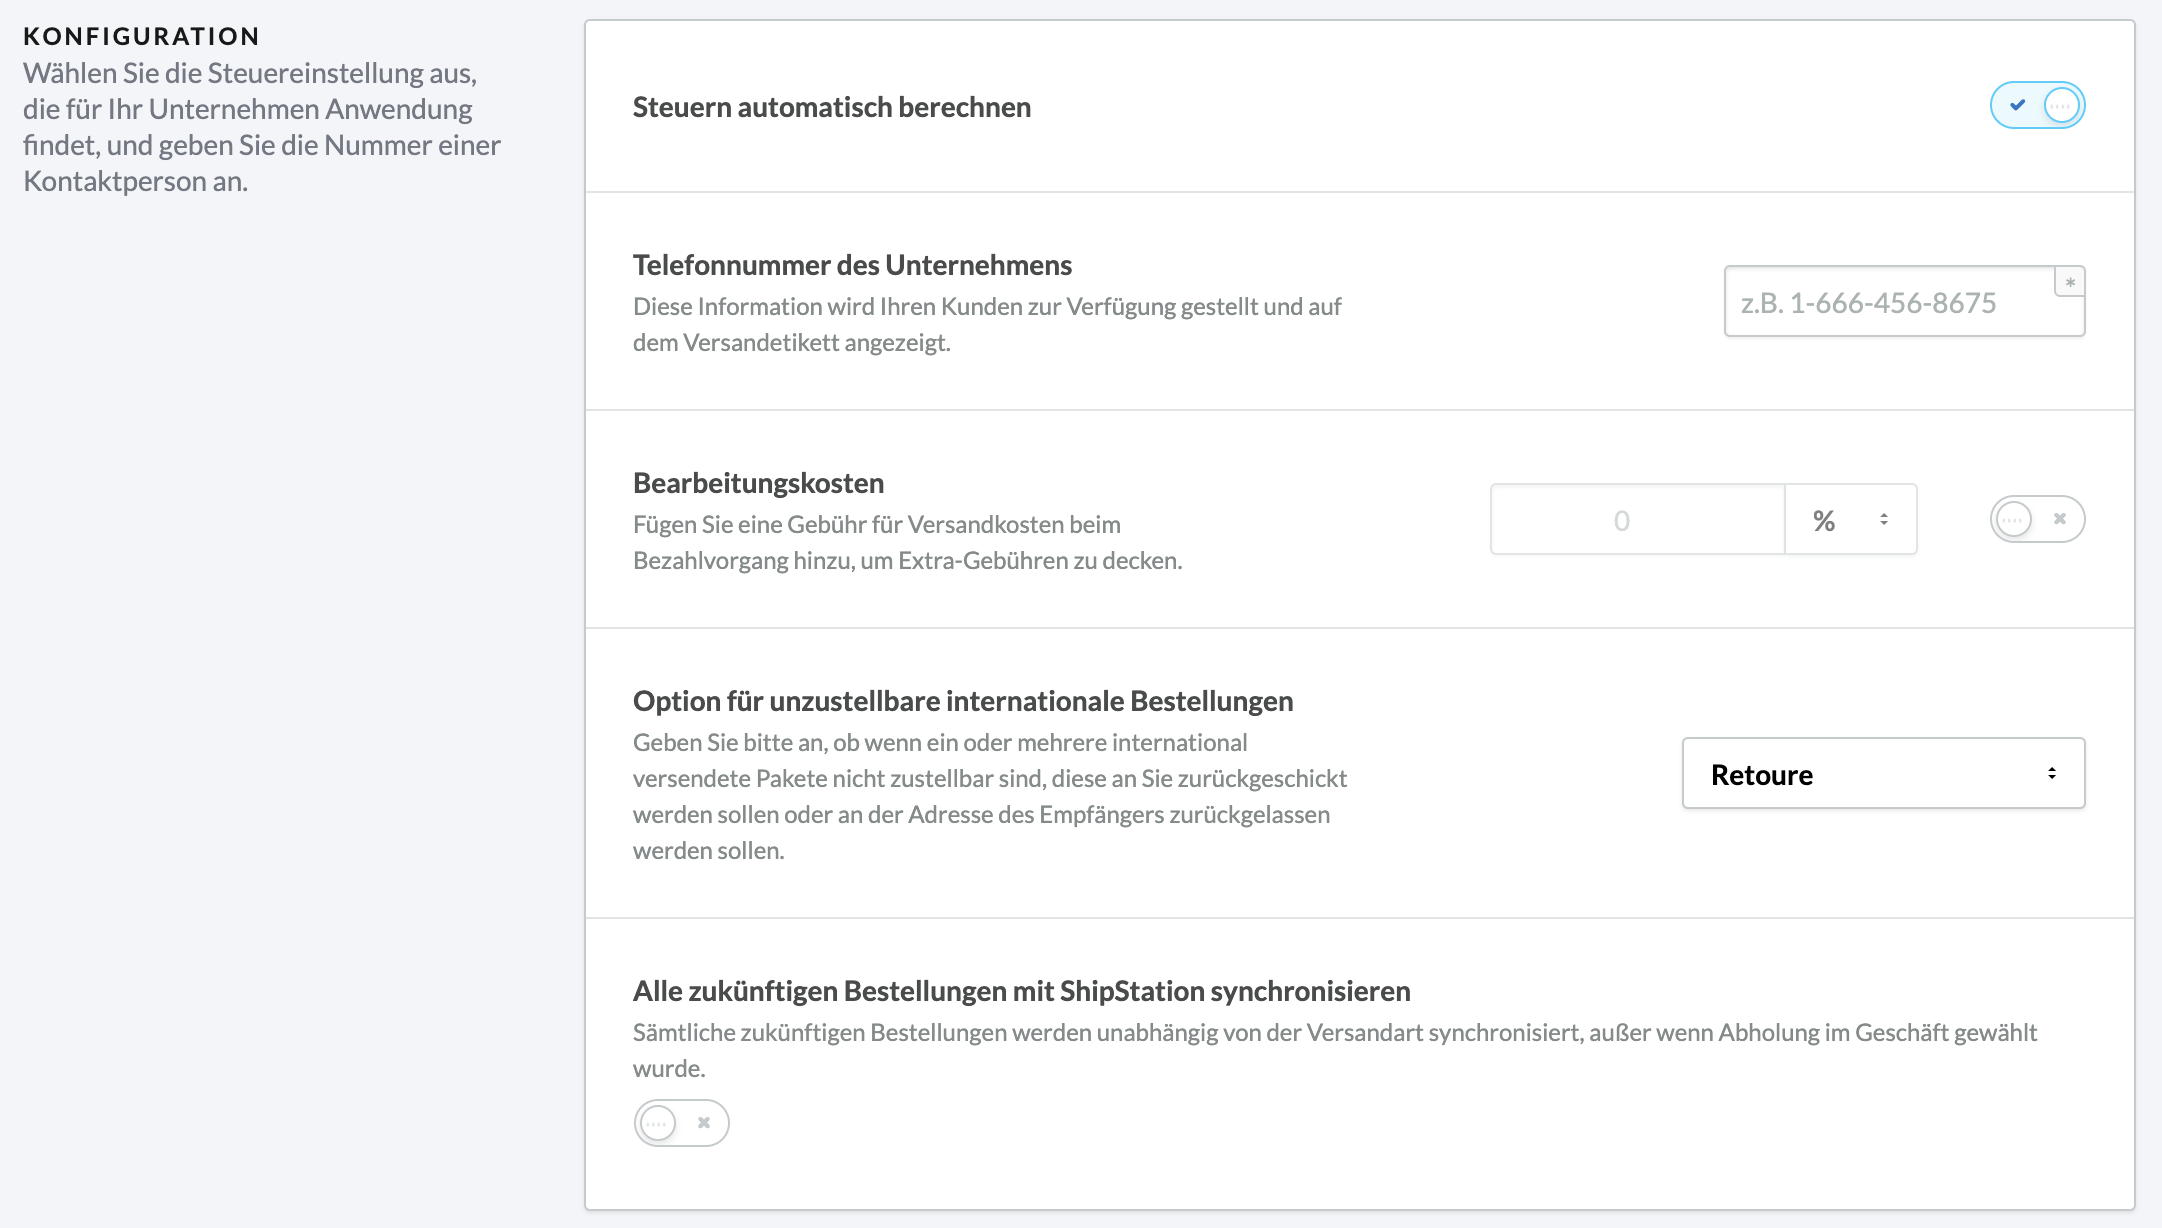The height and width of the screenshot is (1228, 2162).
Task: Click the description starting 'Fügen Sie eine Gebühr'
Action: pos(907,542)
